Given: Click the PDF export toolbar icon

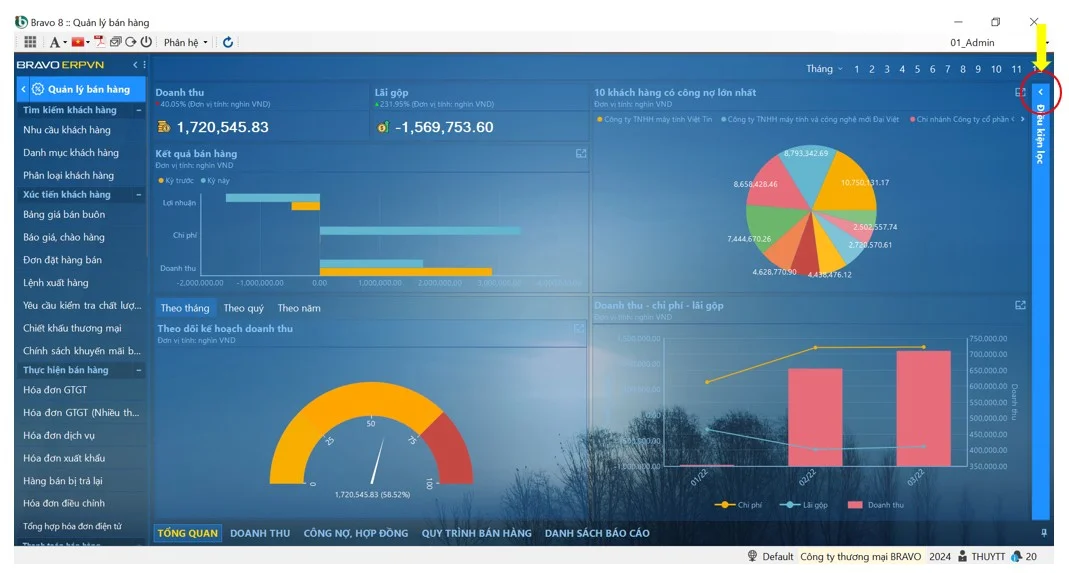Looking at the screenshot, I should click(x=100, y=42).
